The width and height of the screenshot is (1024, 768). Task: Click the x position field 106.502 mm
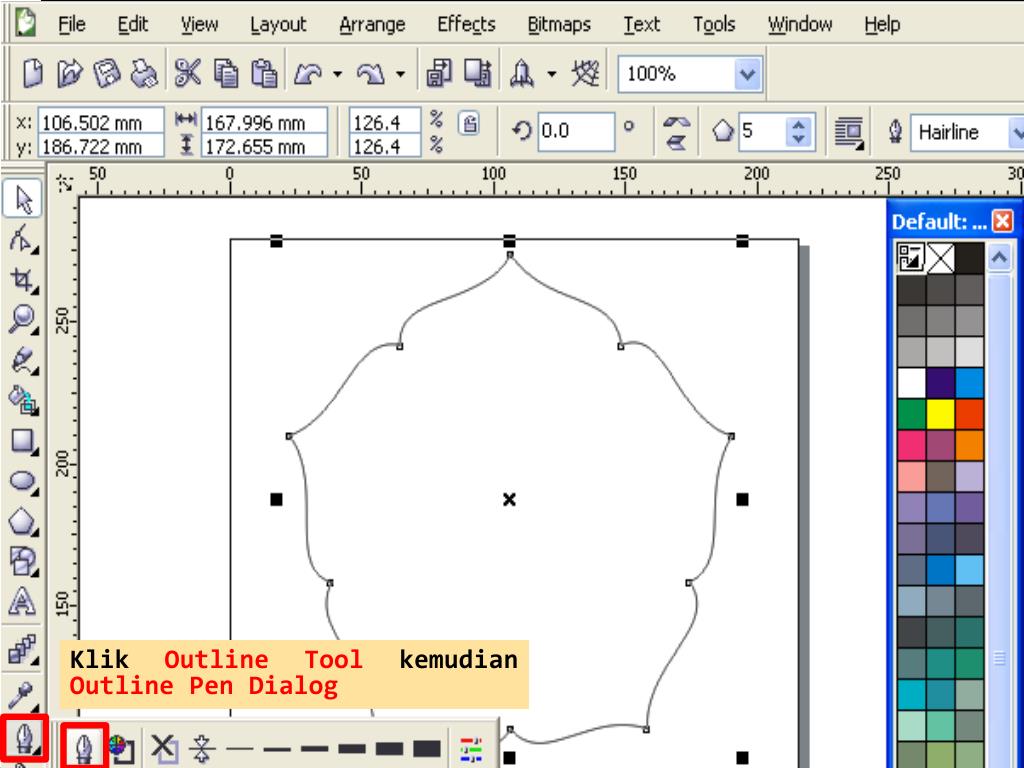(x=101, y=122)
